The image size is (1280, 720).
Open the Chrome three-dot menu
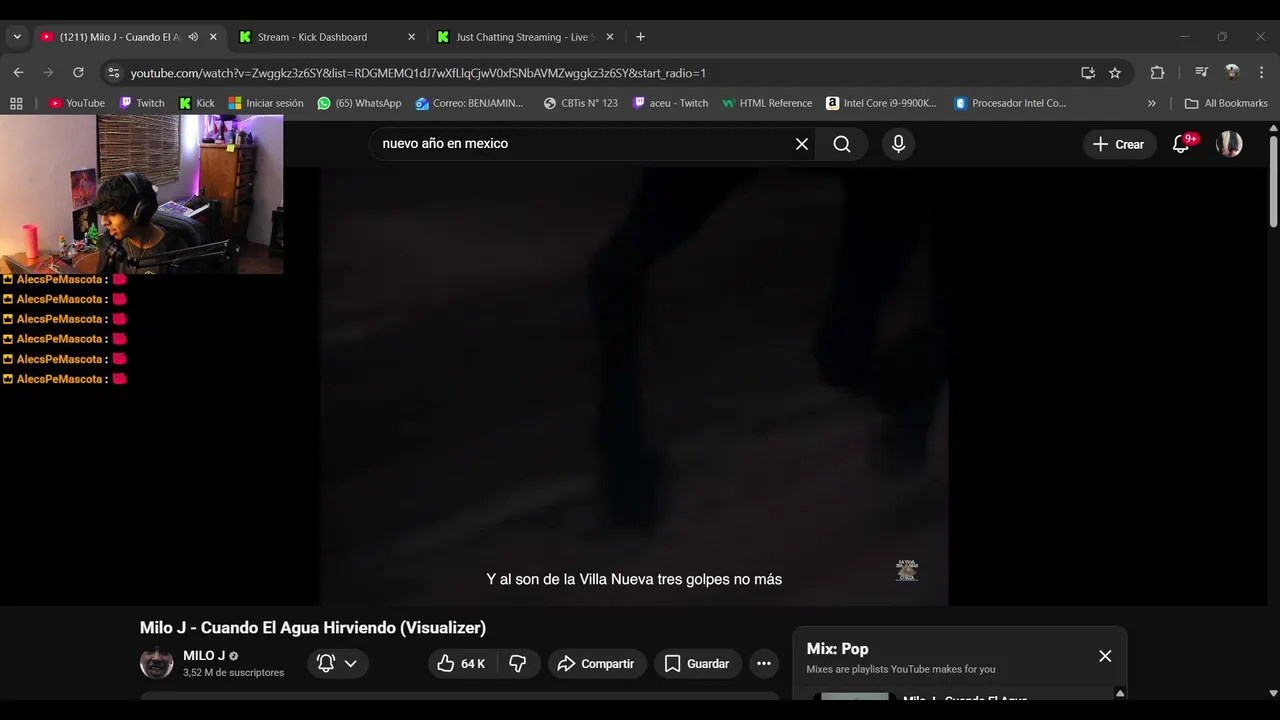pyautogui.click(x=1261, y=73)
